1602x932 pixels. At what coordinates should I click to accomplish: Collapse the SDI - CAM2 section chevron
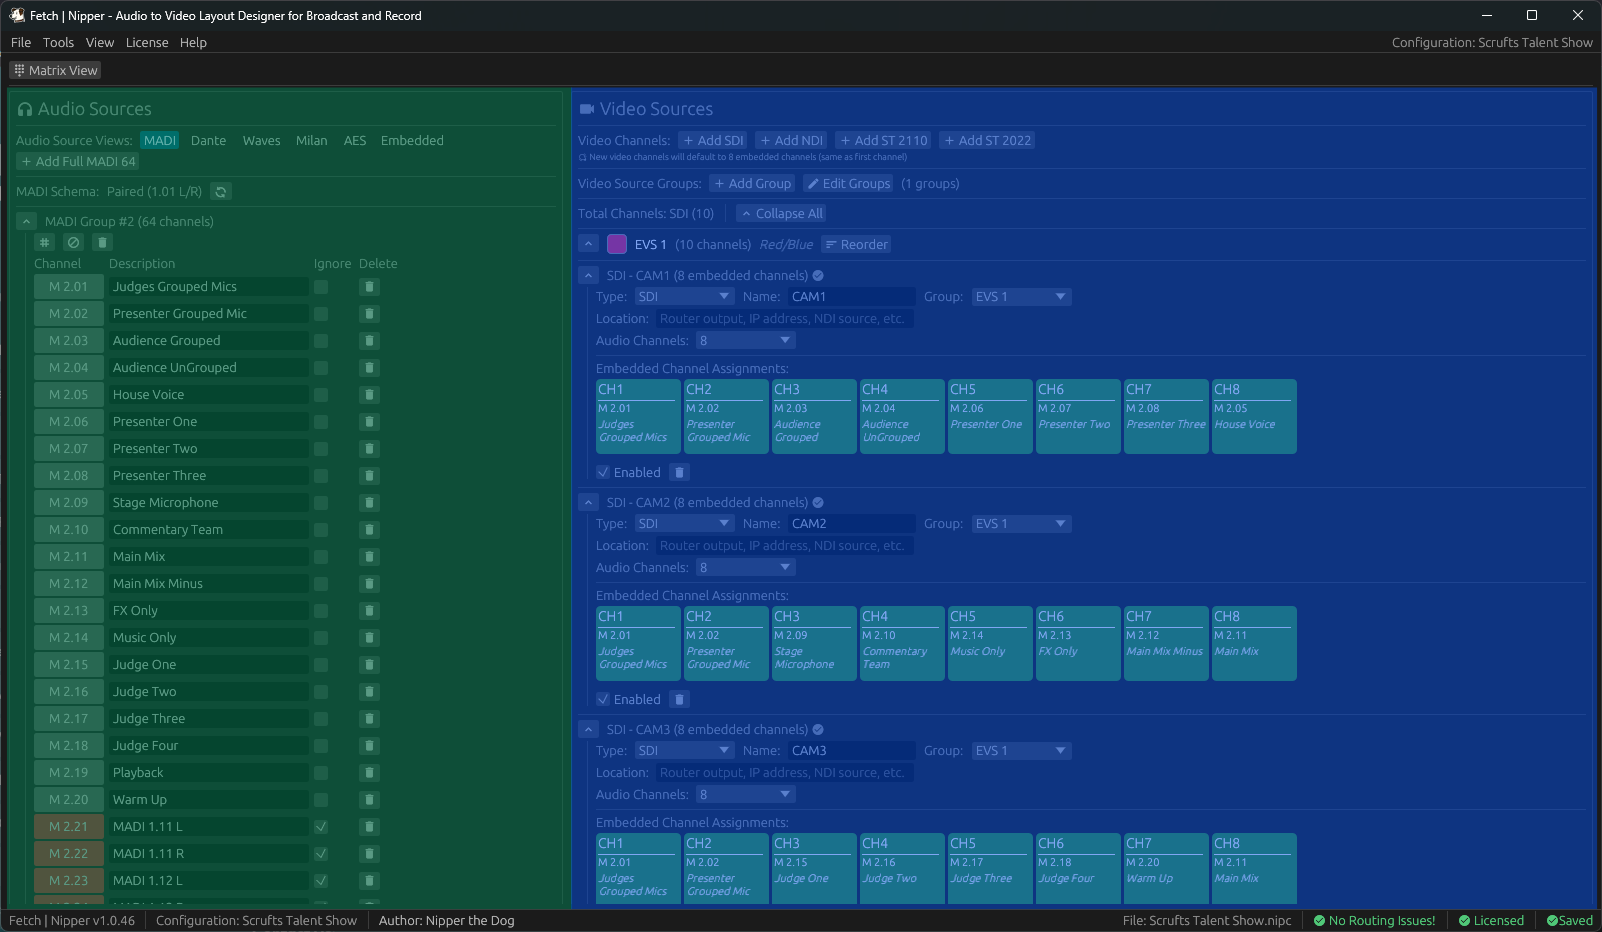click(x=588, y=502)
